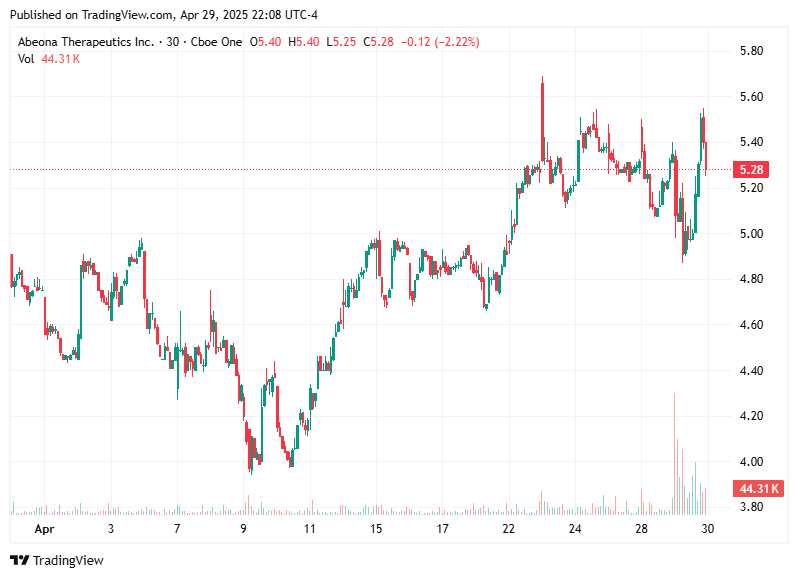Click the 3 date axis label
The height and width of the screenshot is (578, 798).
(110, 529)
